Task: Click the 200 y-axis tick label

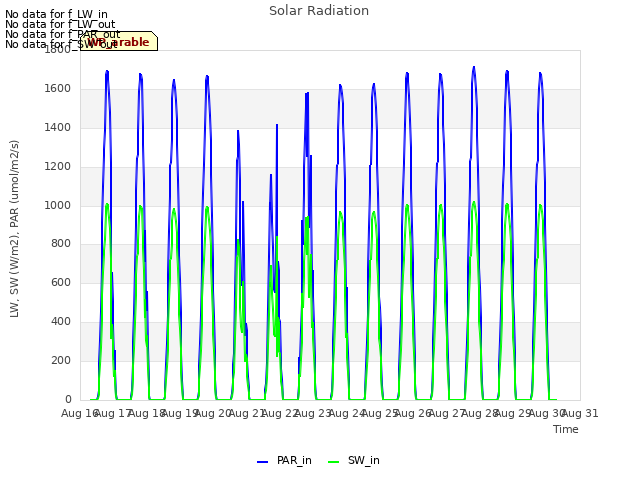Action: (61, 360)
